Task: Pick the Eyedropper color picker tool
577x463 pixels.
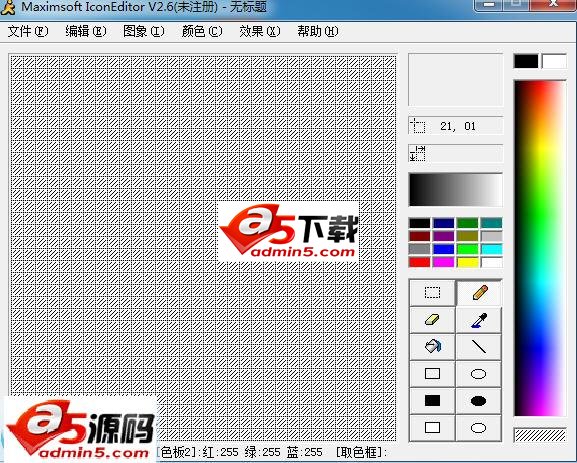Action: coord(478,319)
